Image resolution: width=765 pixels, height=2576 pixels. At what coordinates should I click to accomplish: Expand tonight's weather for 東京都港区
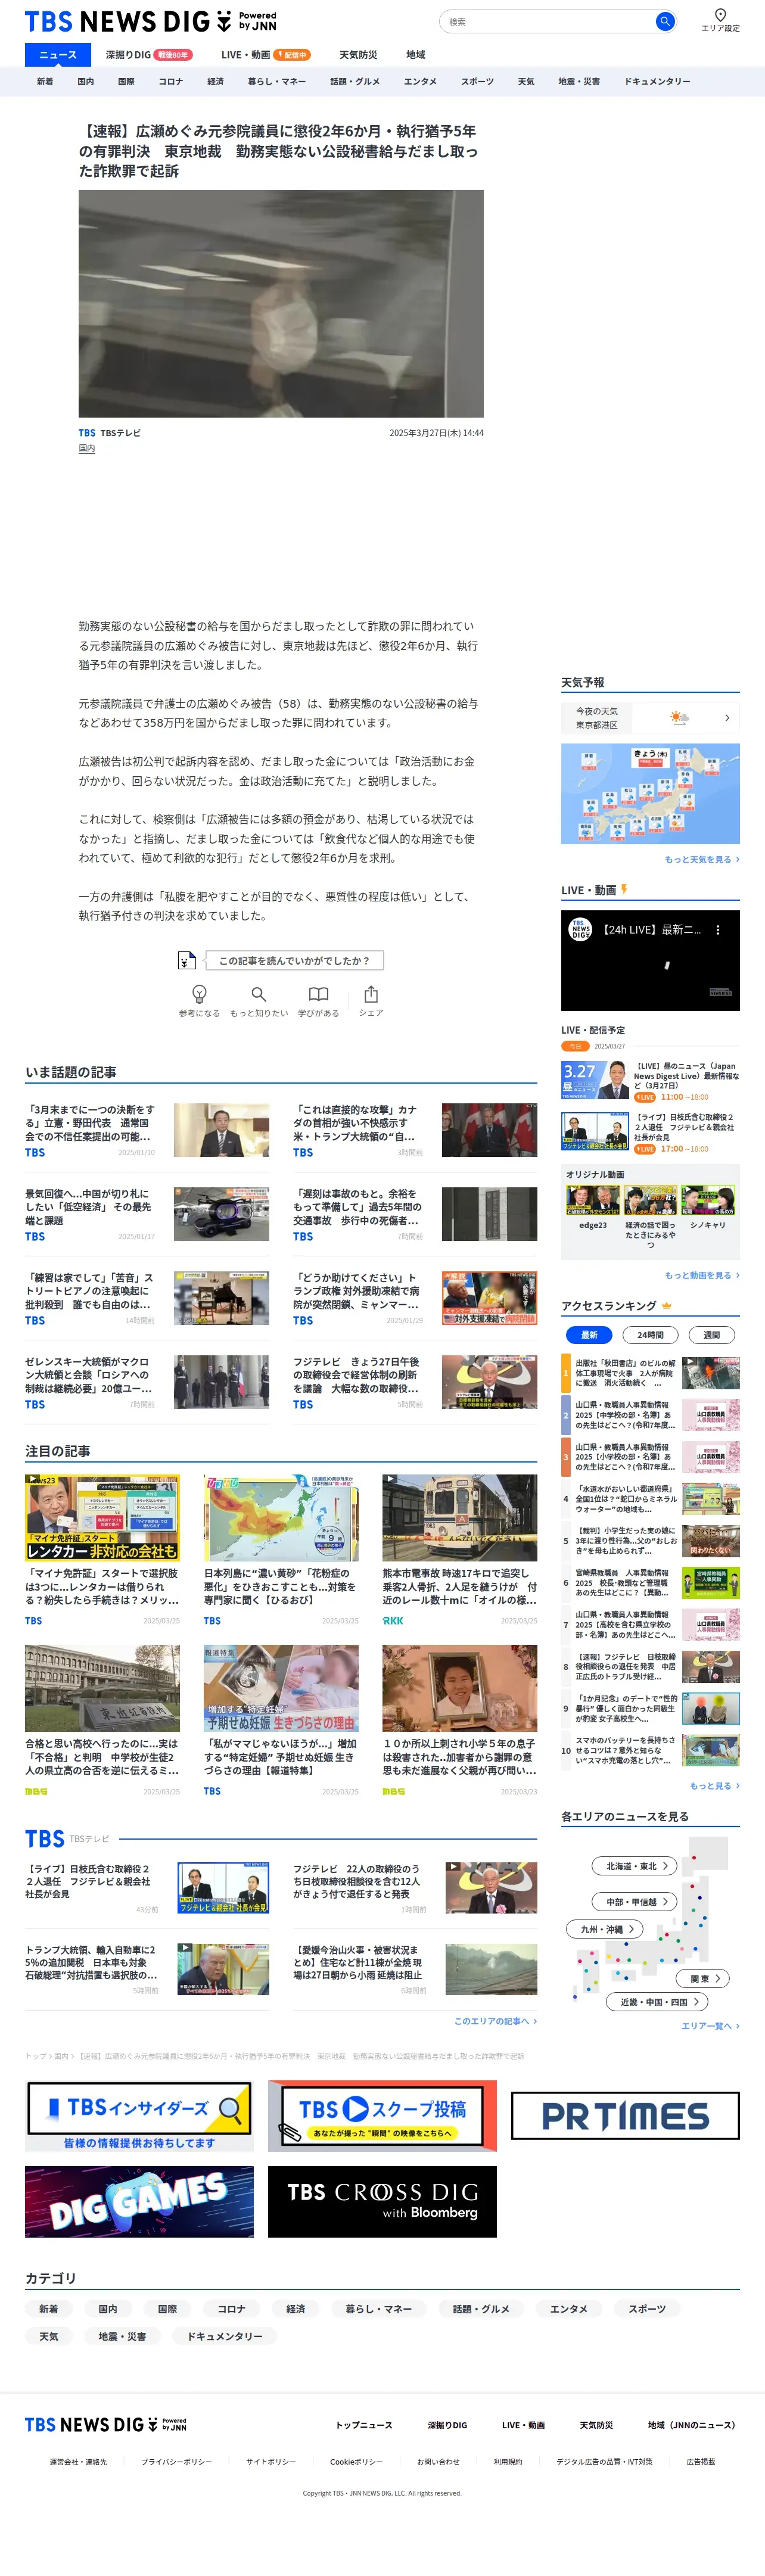pyautogui.click(x=650, y=718)
